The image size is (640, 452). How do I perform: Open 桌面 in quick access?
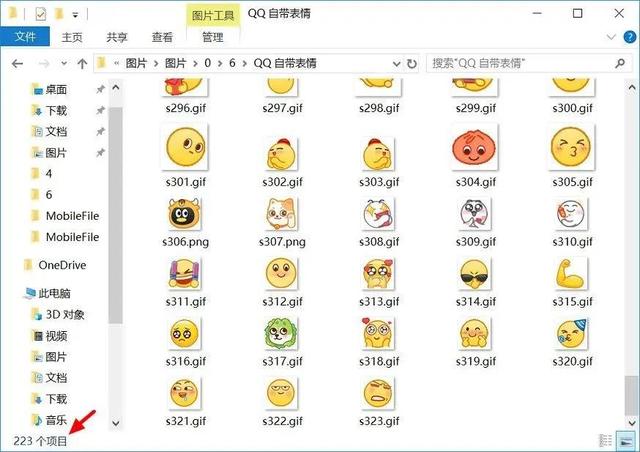click(x=56, y=89)
